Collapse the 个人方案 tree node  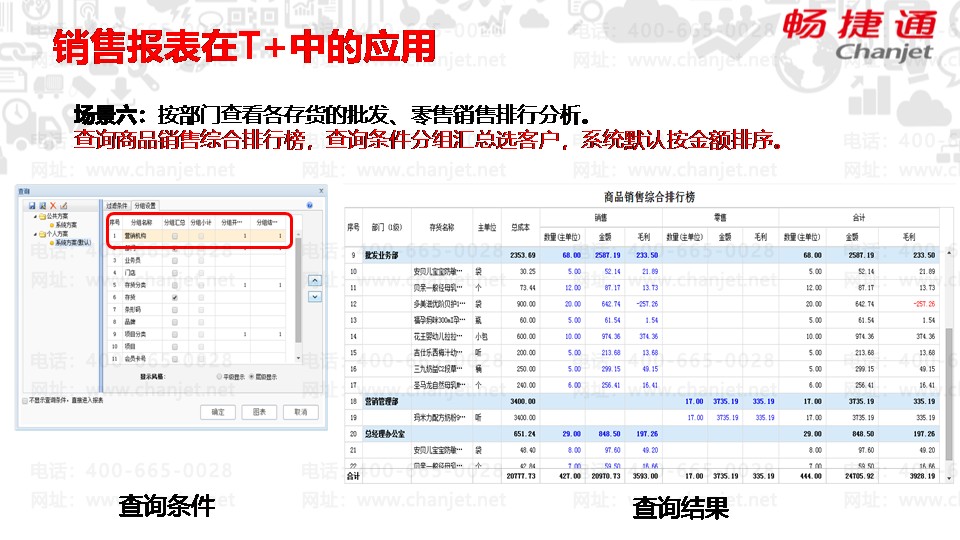(35, 234)
